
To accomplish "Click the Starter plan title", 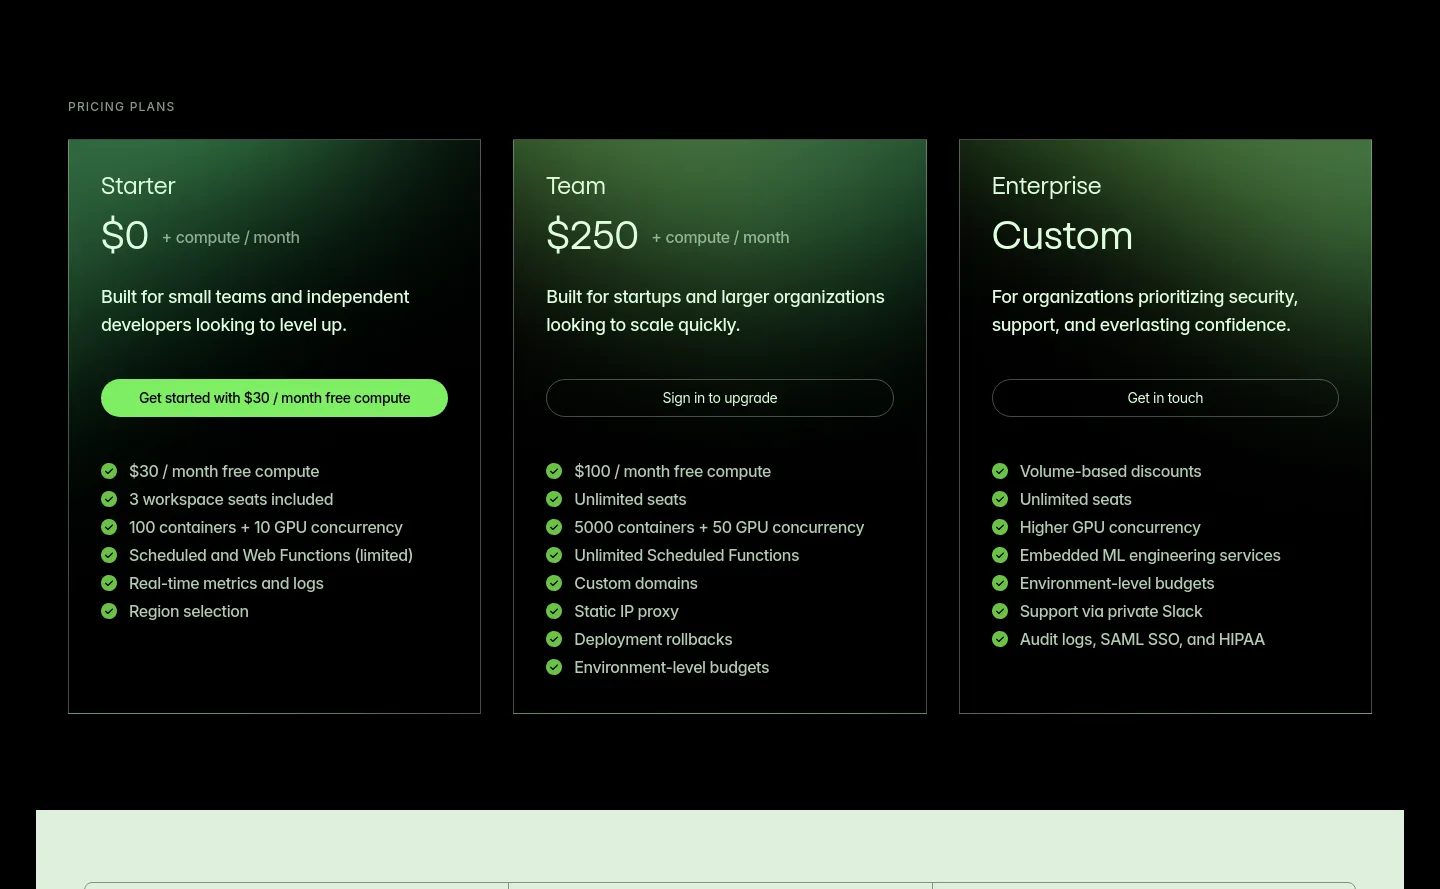I will (138, 186).
